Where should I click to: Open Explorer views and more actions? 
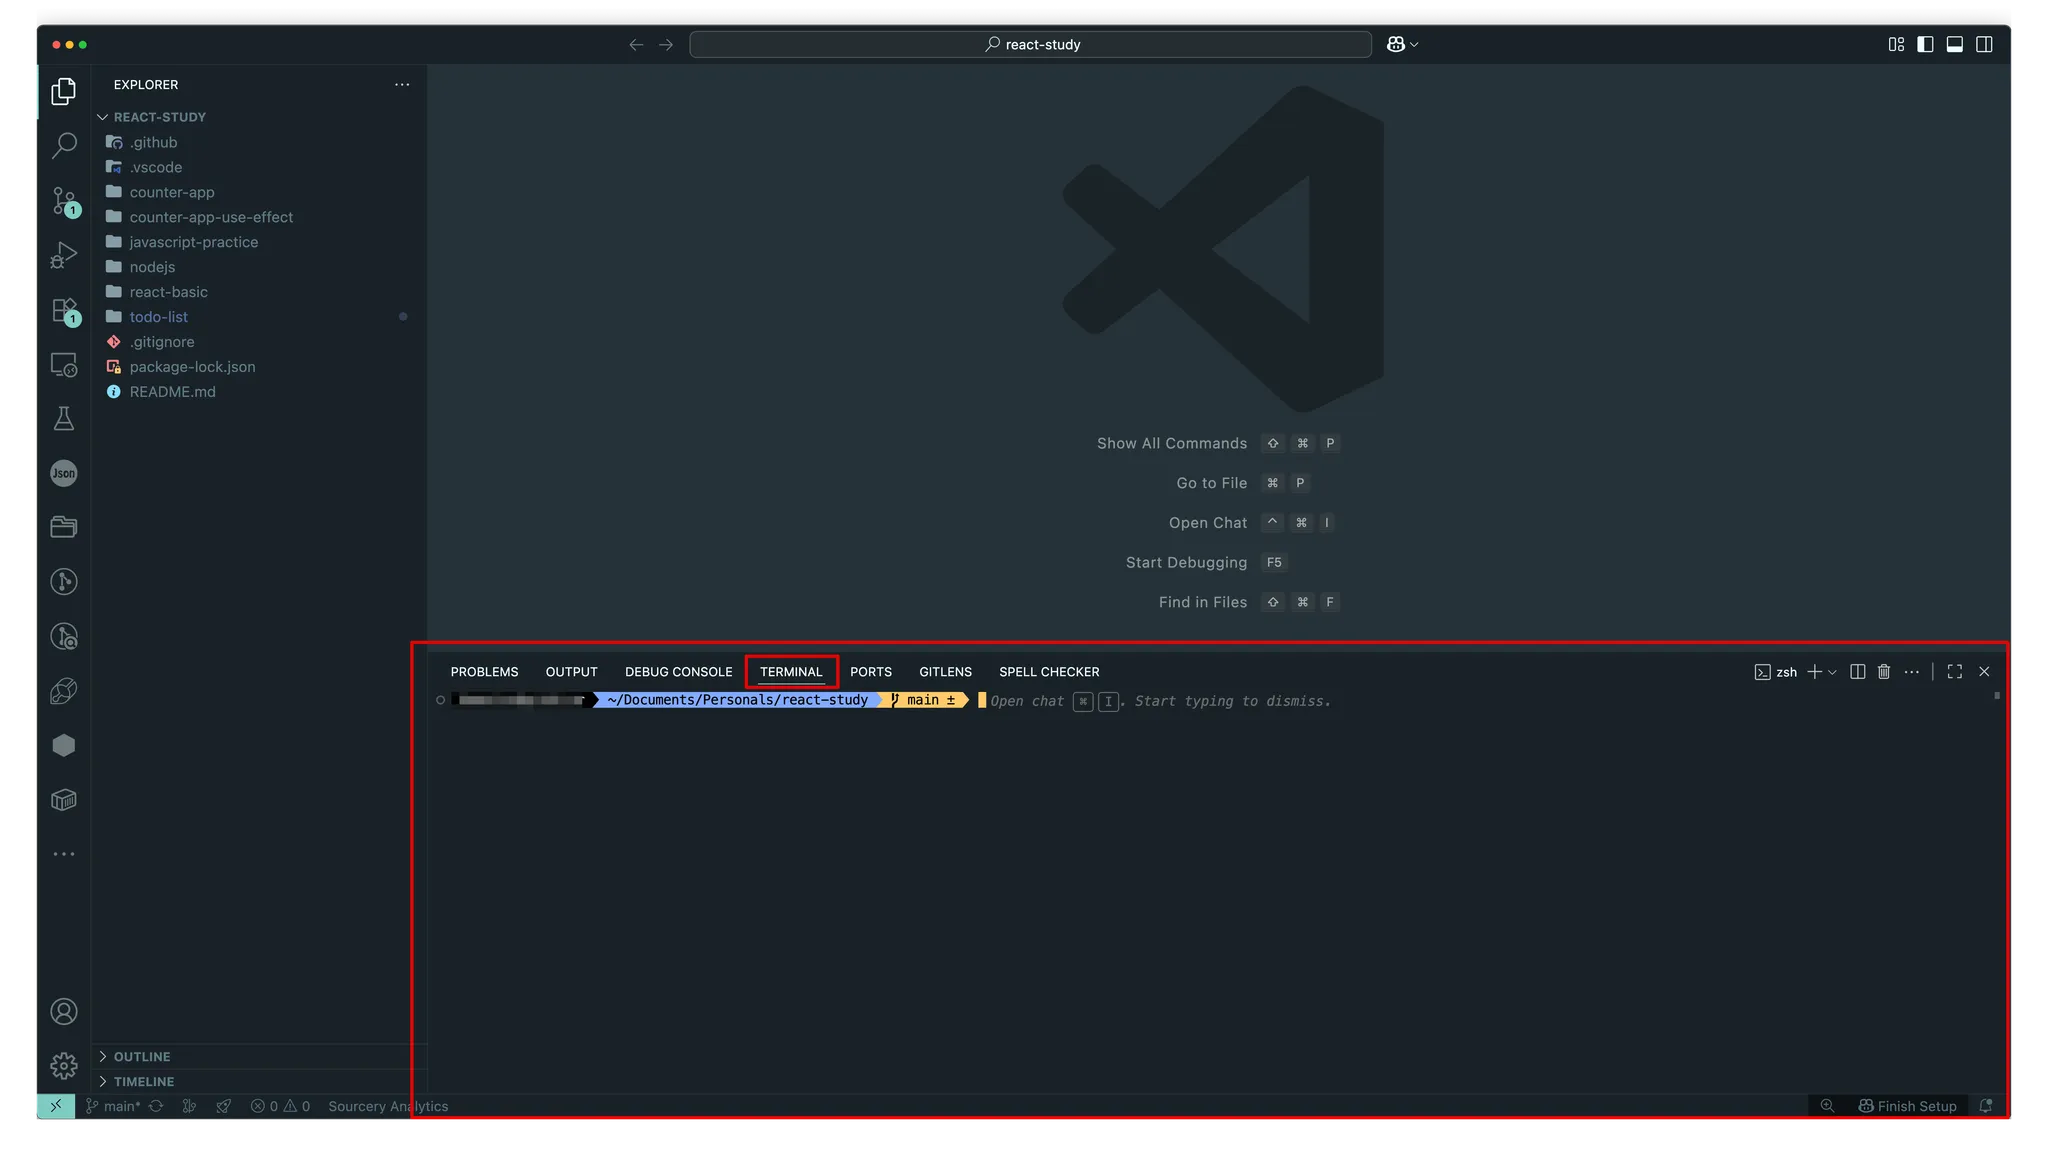[x=402, y=85]
